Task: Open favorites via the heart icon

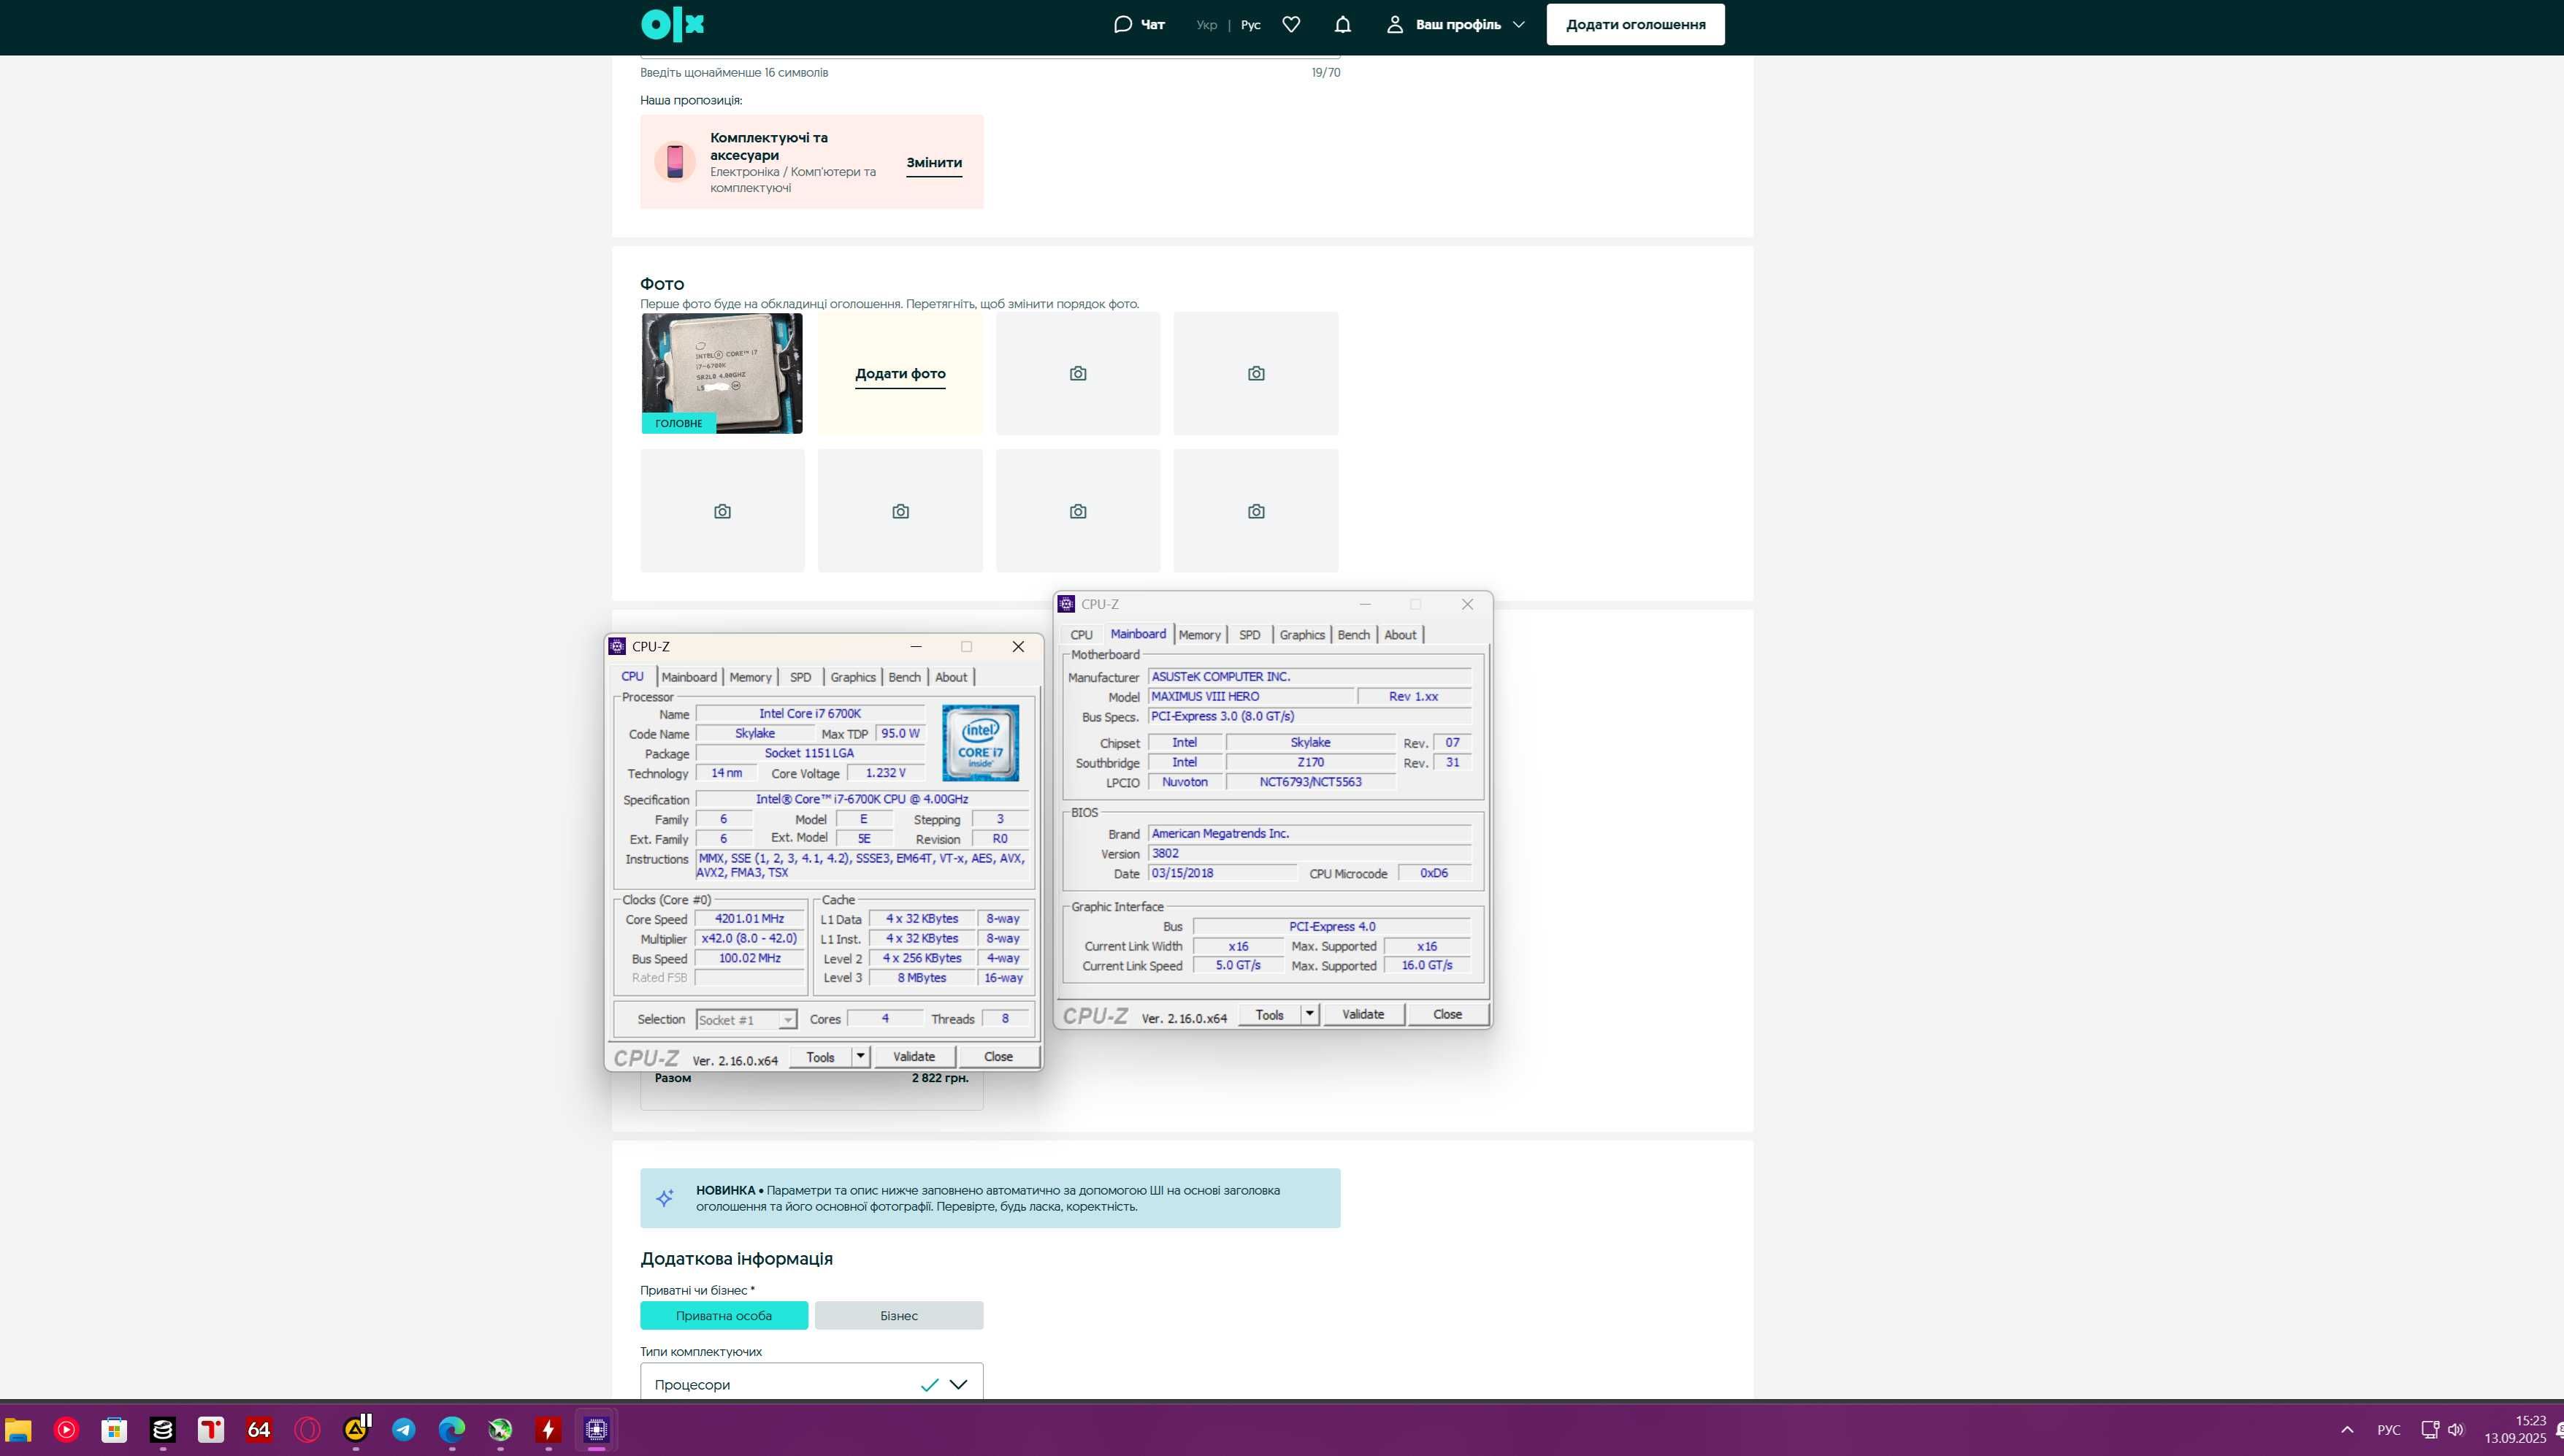Action: (1291, 24)
